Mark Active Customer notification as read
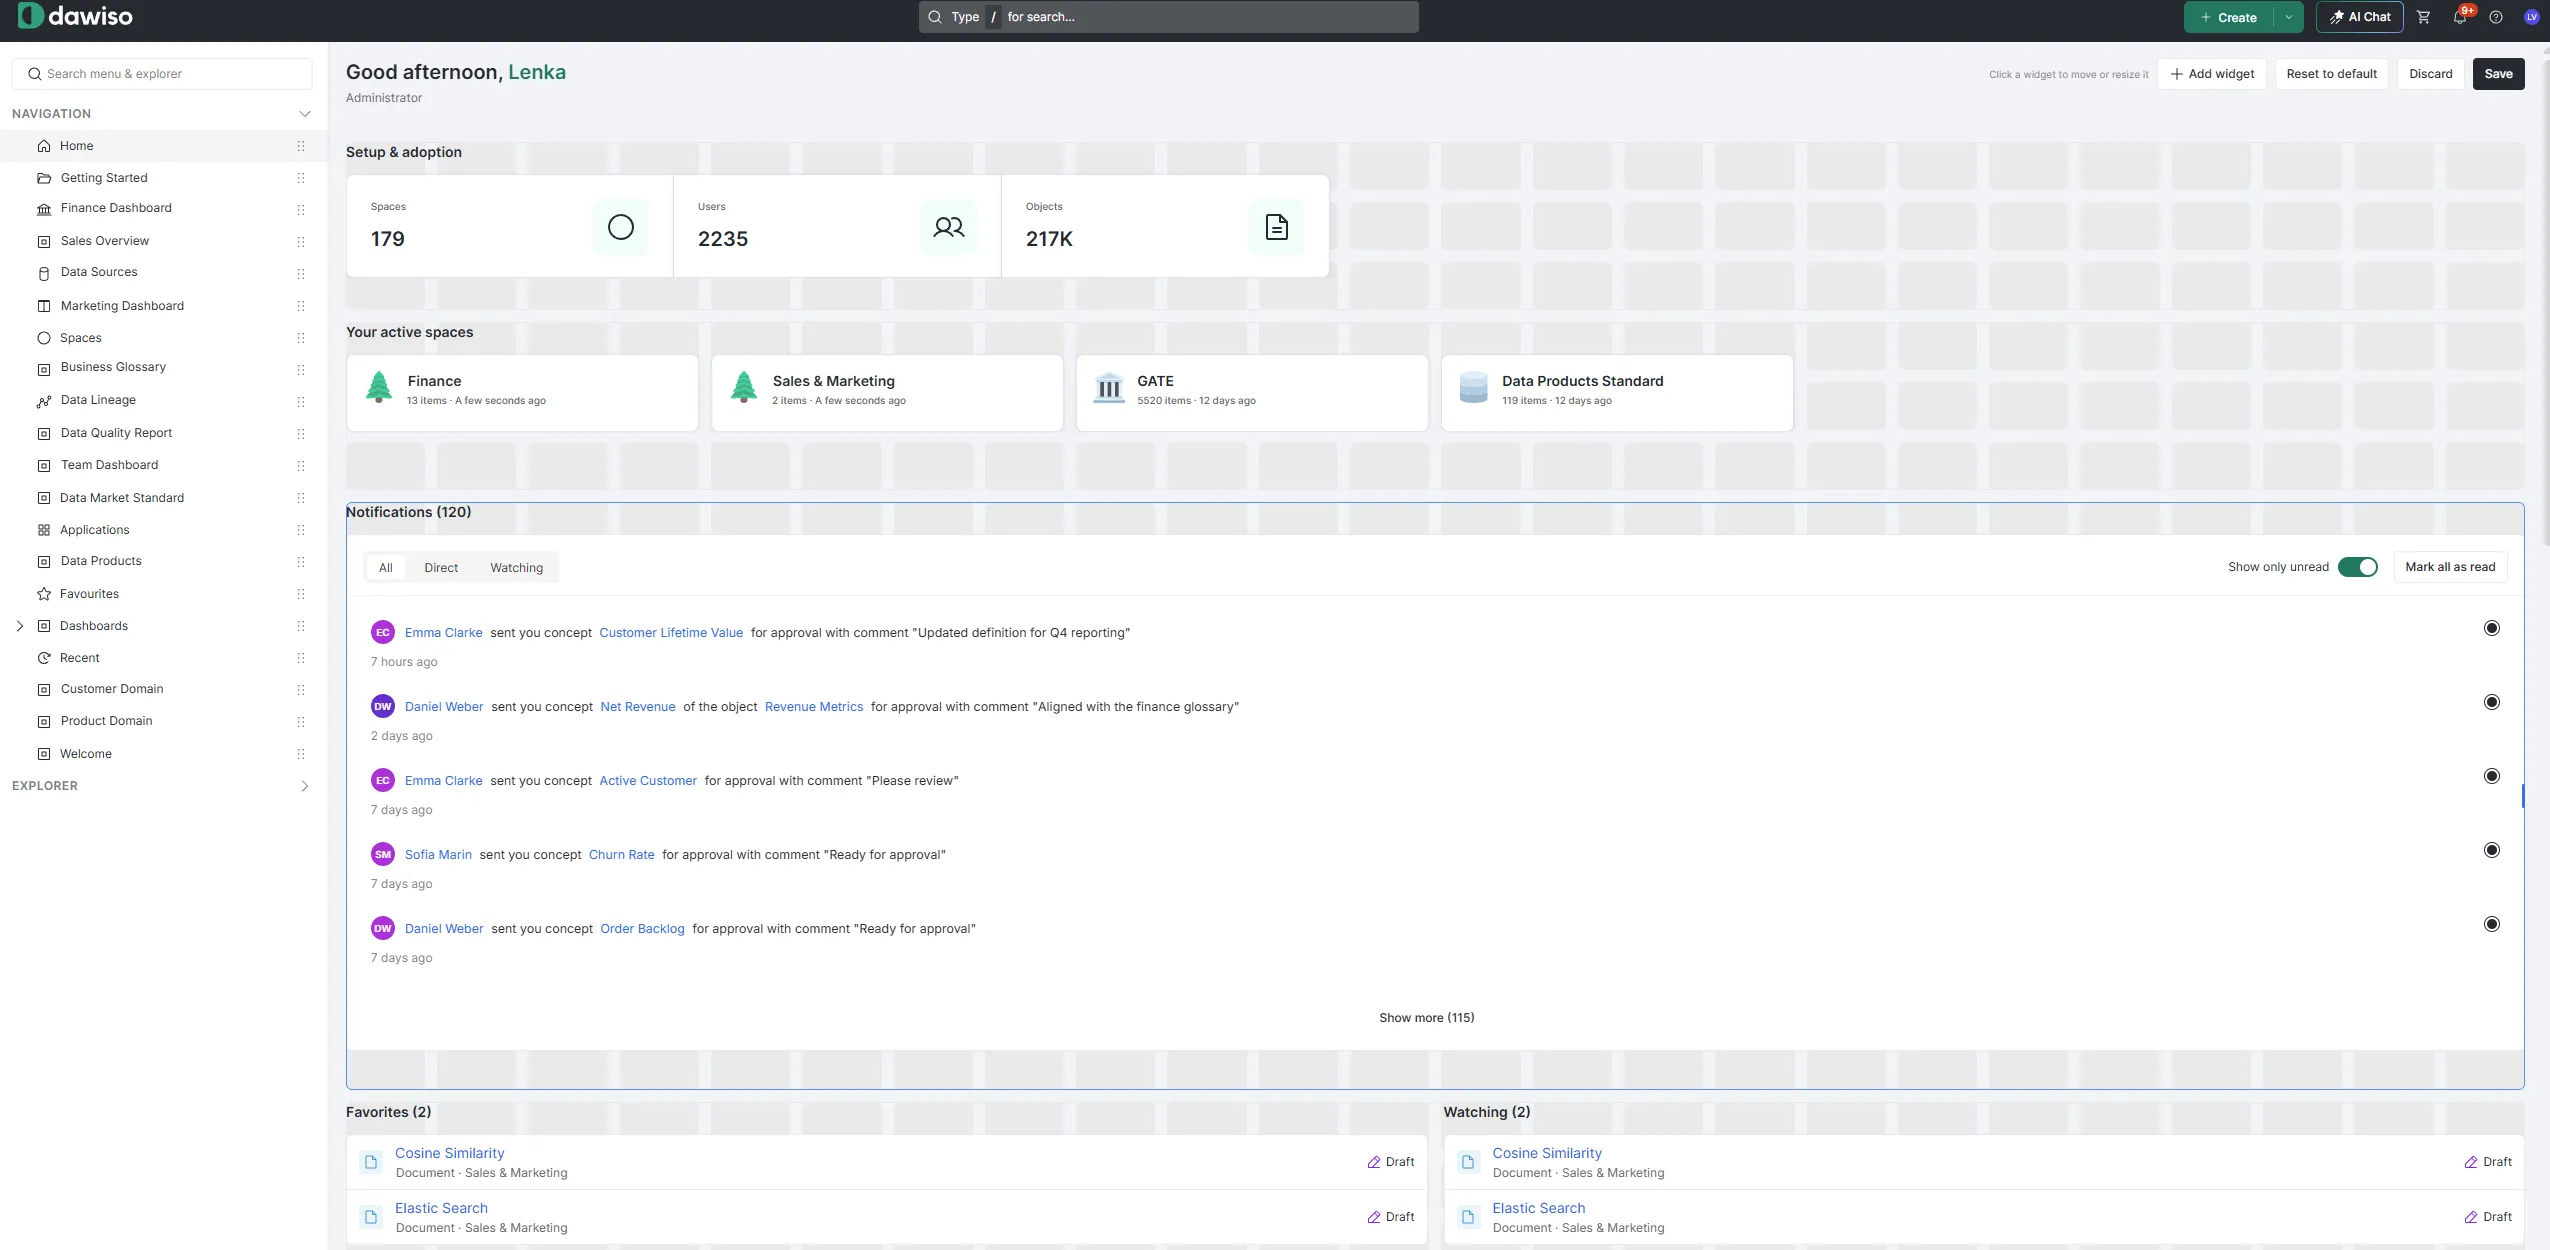The image size is (2550, 1250). click(x=2492, y=776)
